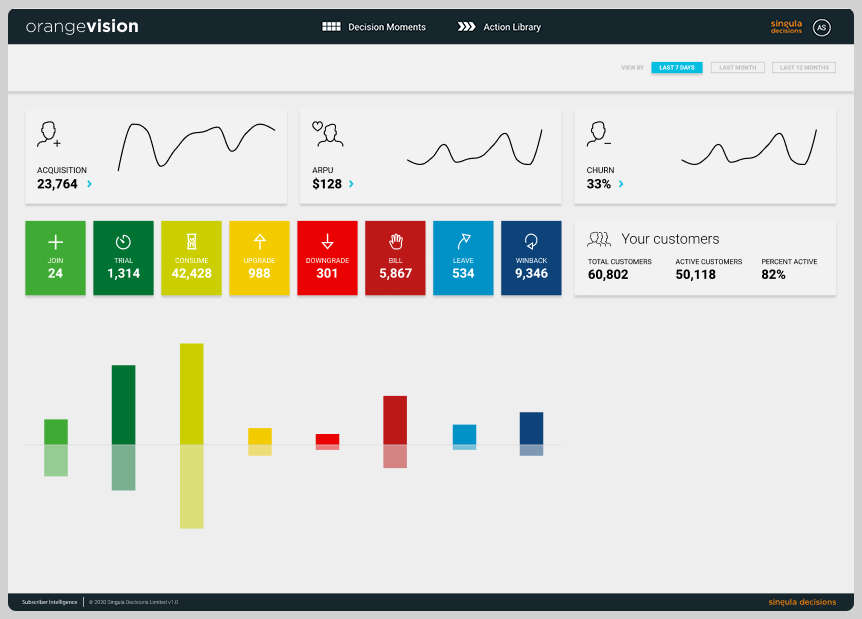Screen dimensions: 862x619
Task: Select the Leave tile curved-arrow icon
Action: (x=463, y=241)
